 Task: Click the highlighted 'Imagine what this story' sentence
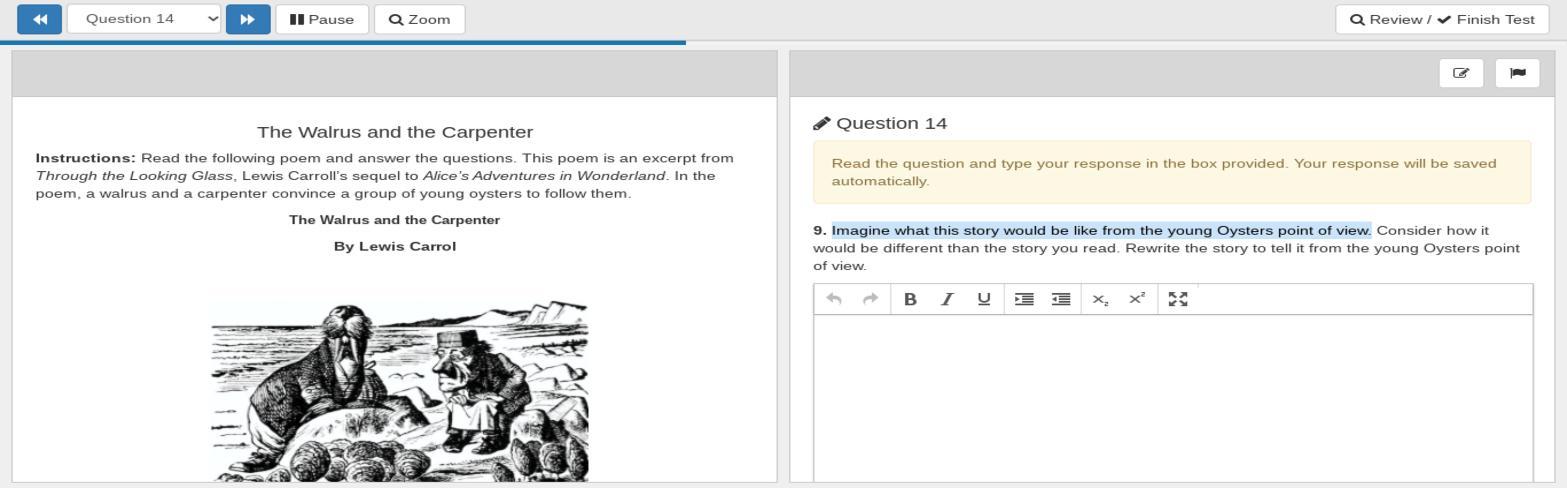tap(1101, 230)
